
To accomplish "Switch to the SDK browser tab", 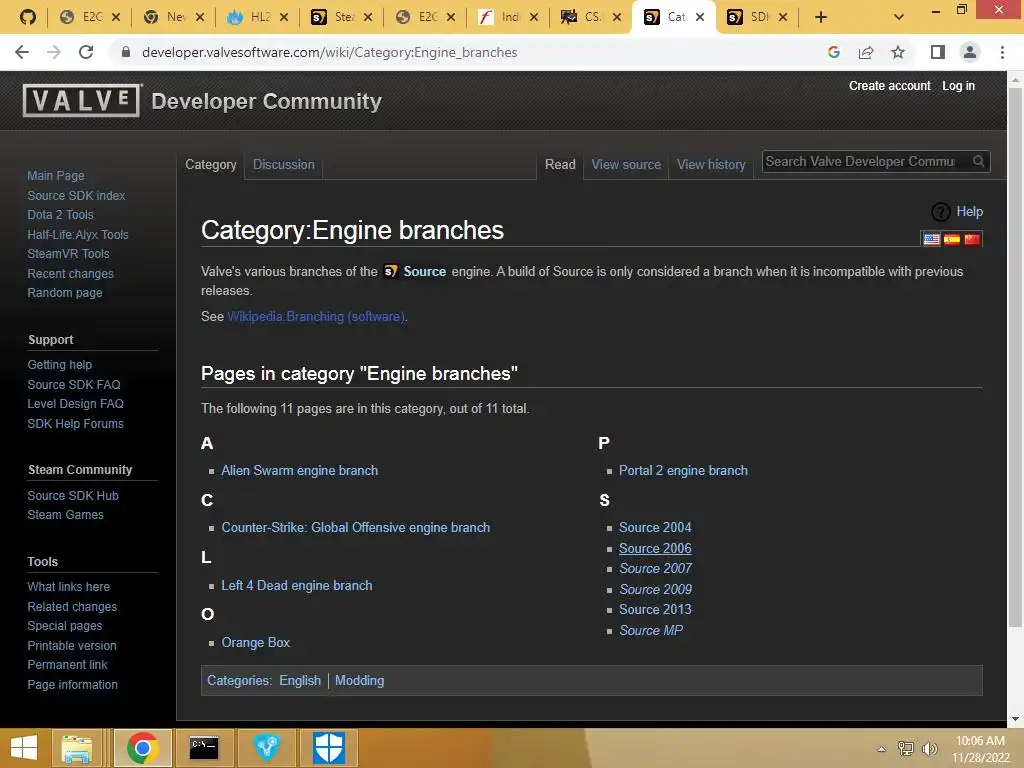I will (x=758, y=17).
